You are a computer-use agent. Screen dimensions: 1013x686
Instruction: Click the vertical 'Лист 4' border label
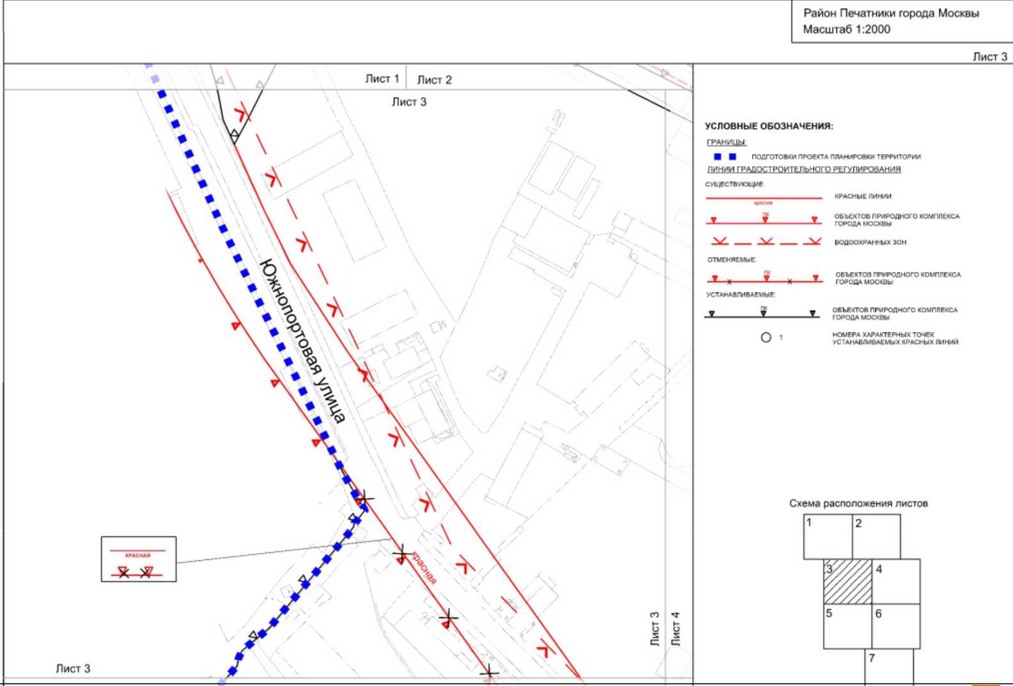tap(676, 629)
